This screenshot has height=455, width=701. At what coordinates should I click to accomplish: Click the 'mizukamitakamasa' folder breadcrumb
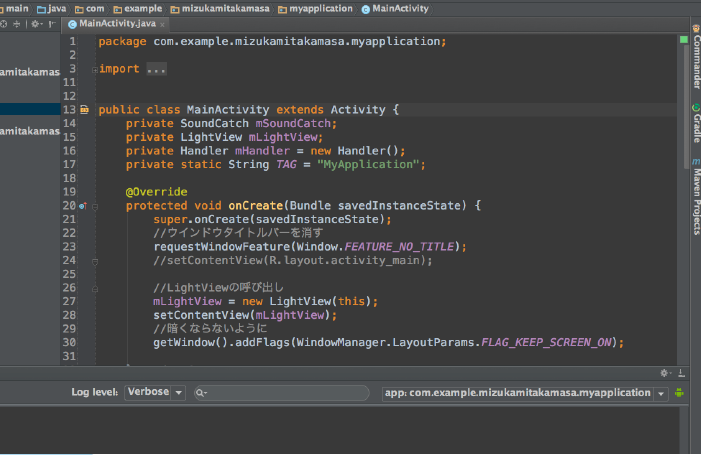[220, 8]
